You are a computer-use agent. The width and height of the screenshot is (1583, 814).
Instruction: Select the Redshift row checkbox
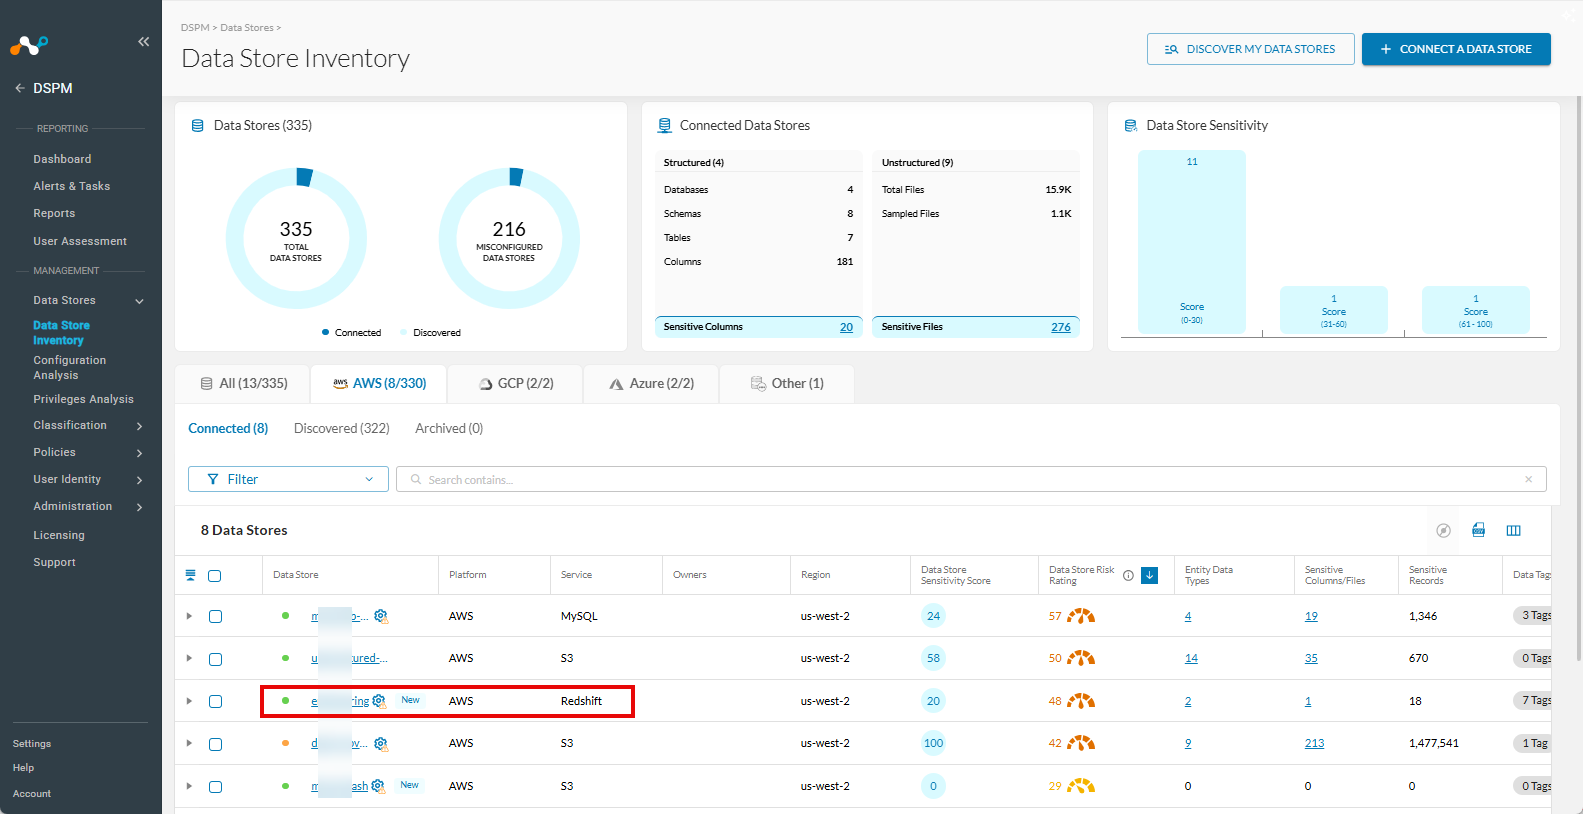[215, 701]
